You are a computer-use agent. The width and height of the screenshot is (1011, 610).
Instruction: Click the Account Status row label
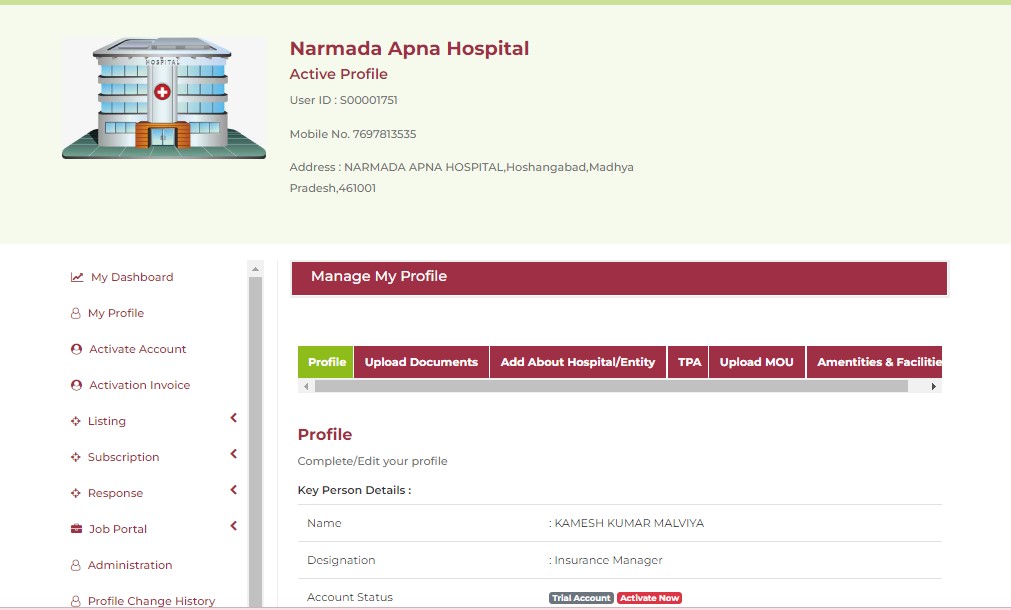350,597
